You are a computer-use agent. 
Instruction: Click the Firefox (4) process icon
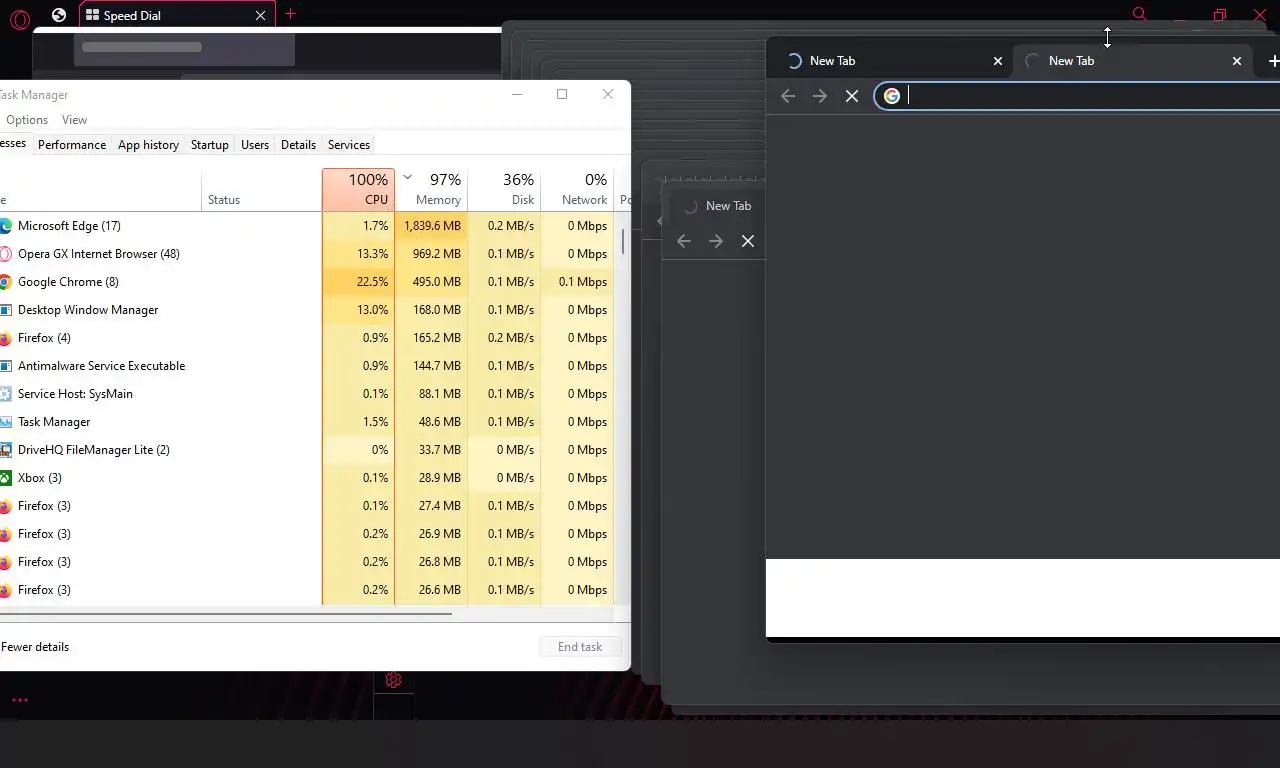pyautogui.click(x=5, y=338)
